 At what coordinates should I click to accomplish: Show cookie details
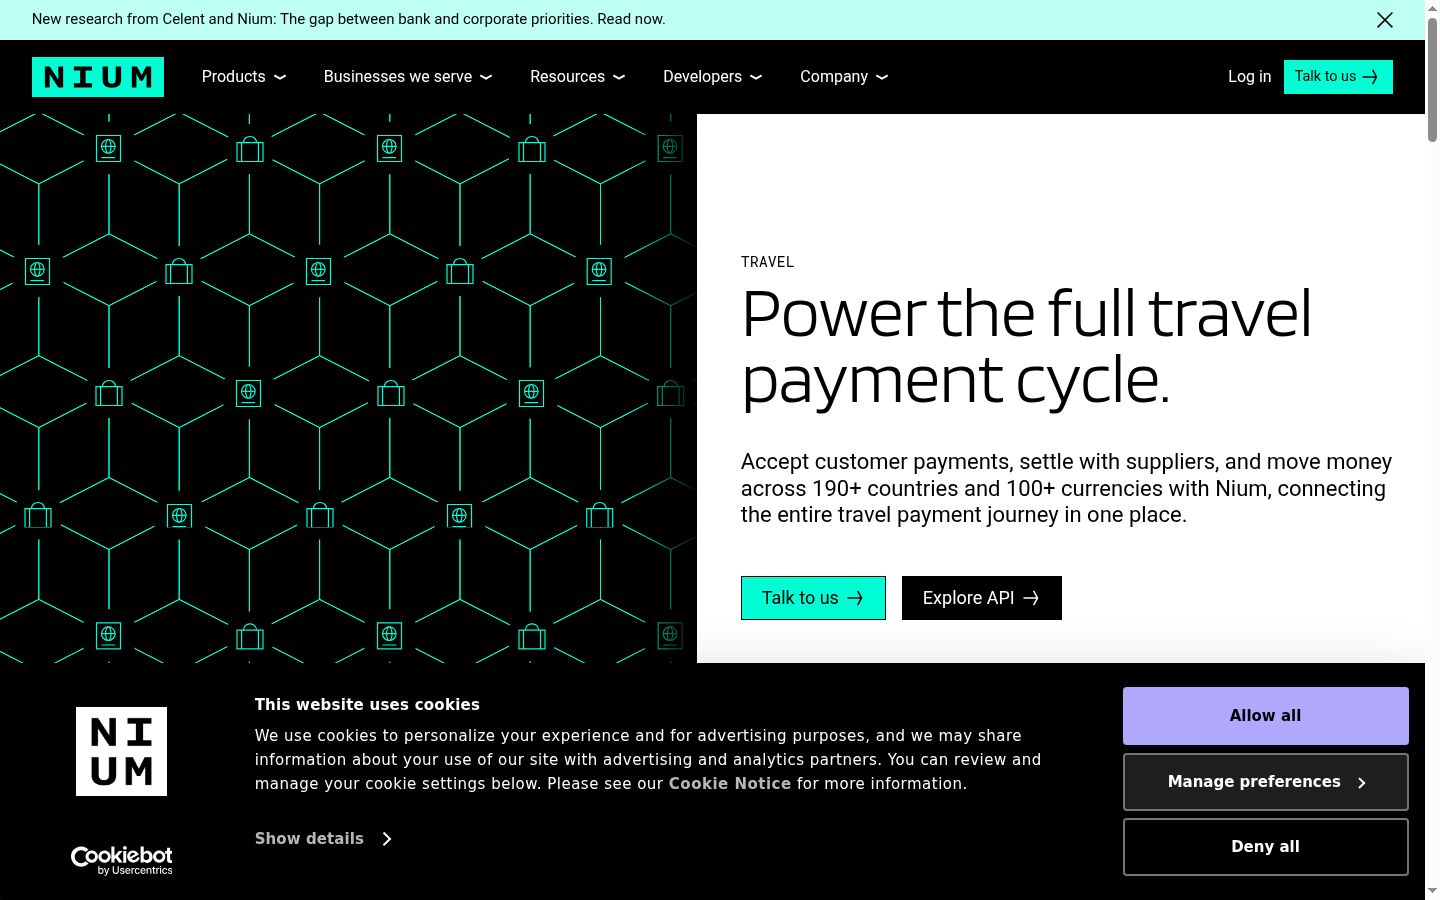[323, 838]
